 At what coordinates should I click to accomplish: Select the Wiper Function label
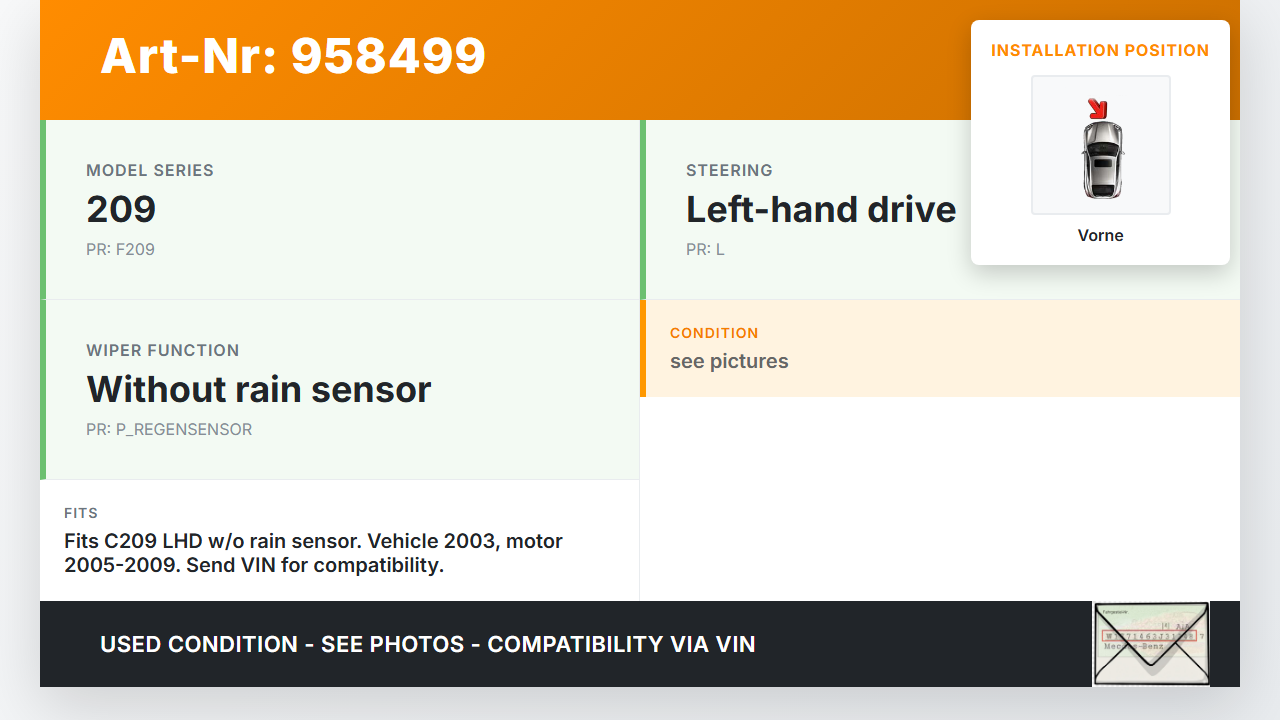pos(163,350)
